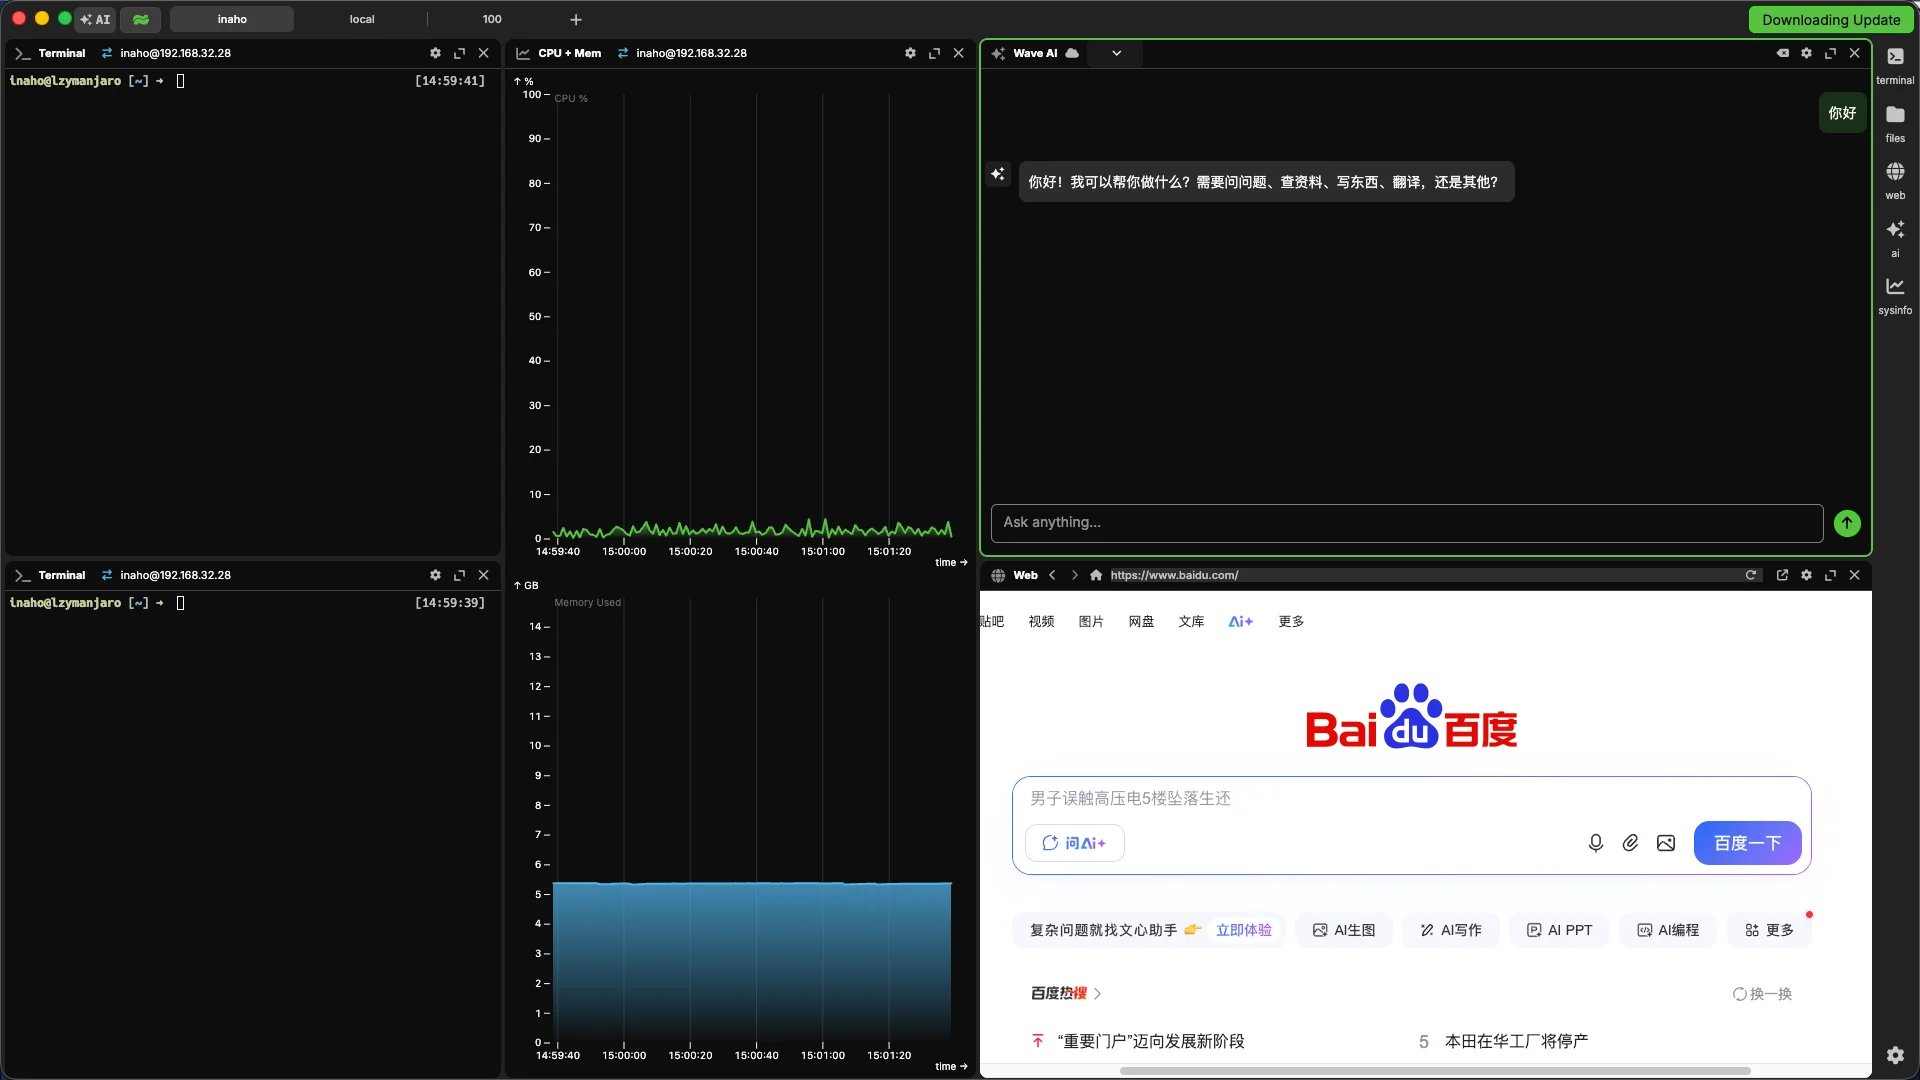
Task: Click Baidu image search camera icon
Action: (1665, 843)
